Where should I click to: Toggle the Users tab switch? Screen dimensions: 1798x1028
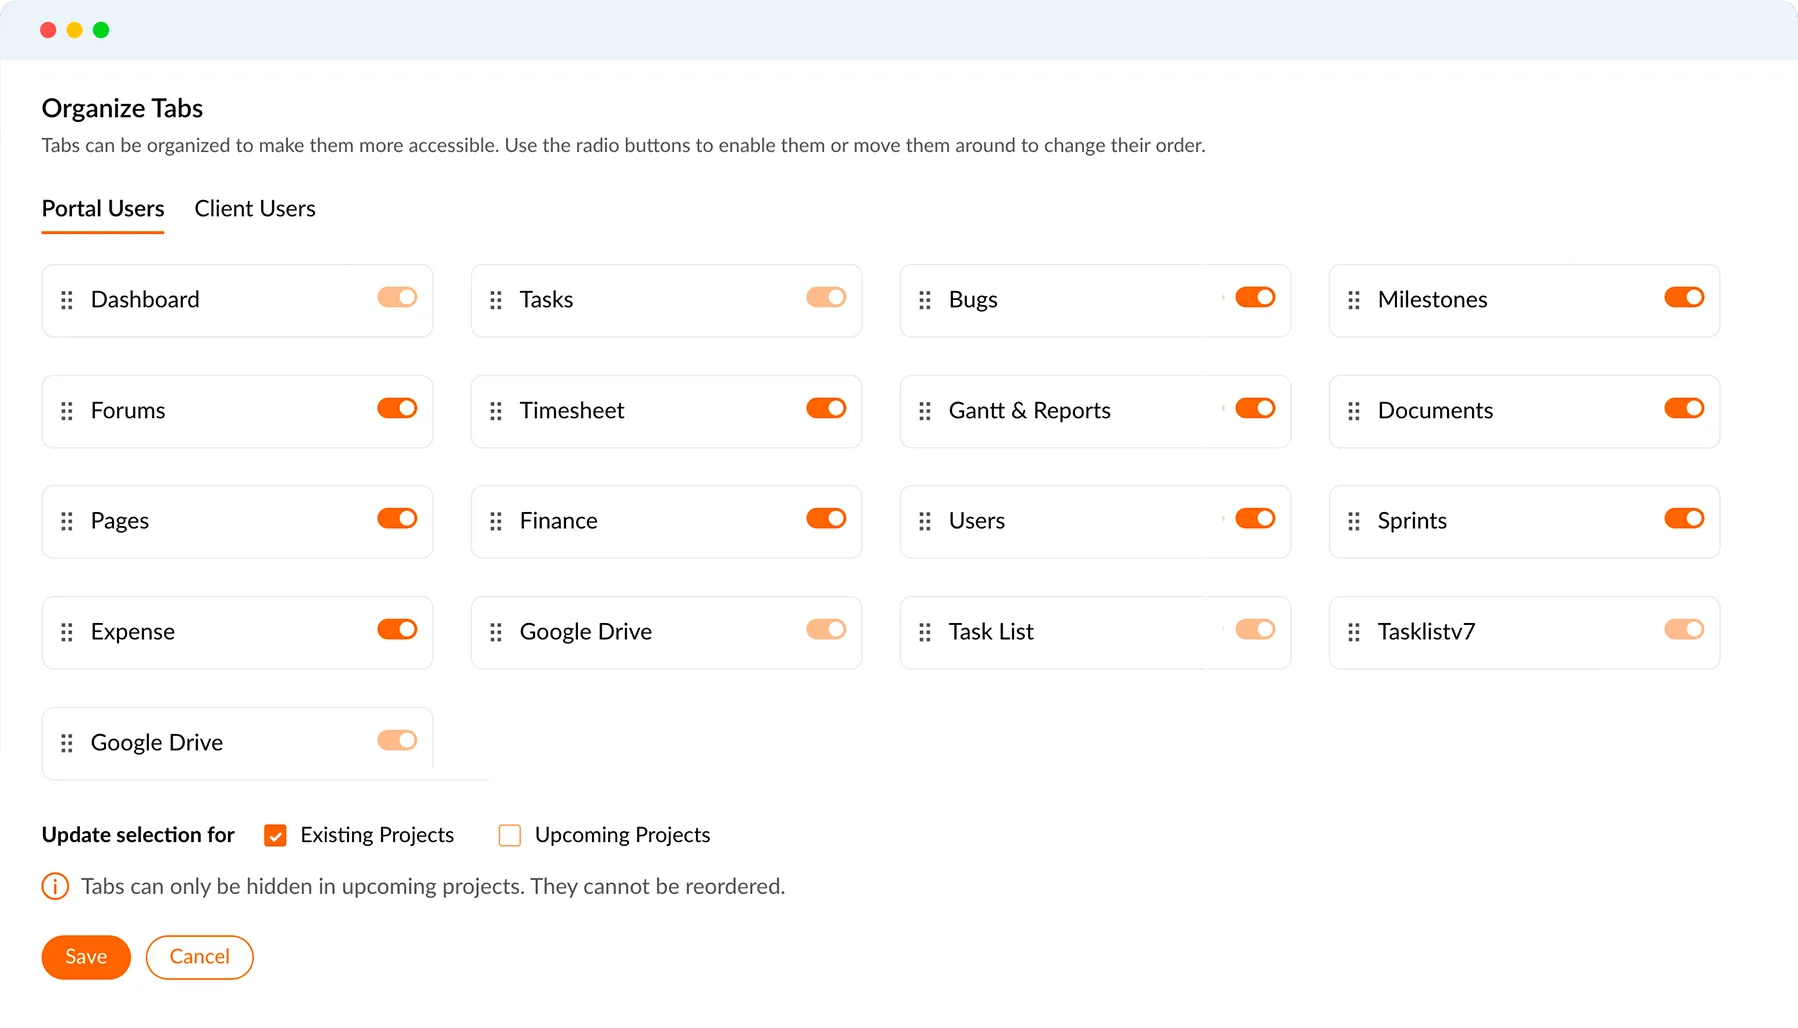click(x=1255, y=518)
